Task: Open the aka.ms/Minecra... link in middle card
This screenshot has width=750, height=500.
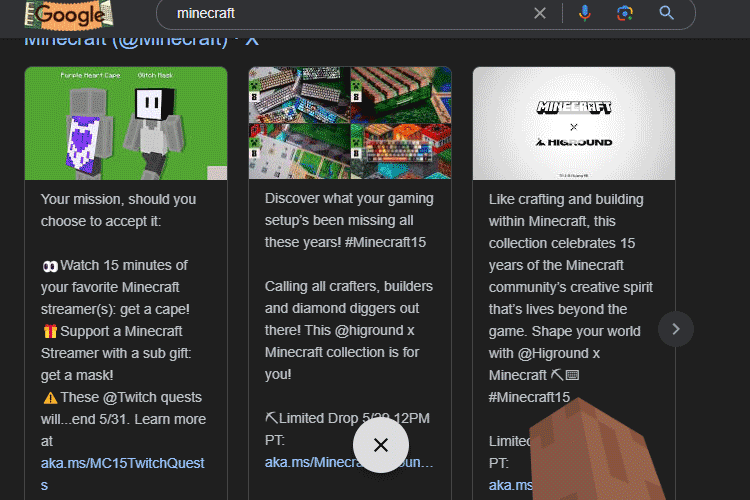Action: (x=349, y=462)
